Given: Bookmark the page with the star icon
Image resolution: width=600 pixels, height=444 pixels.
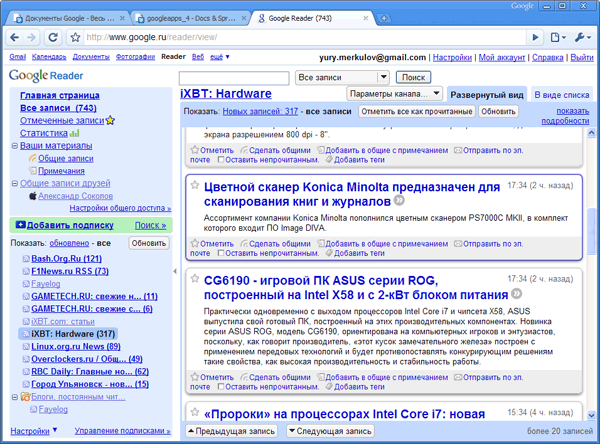Looking at the screenshot, I should [x=75, y=37].
